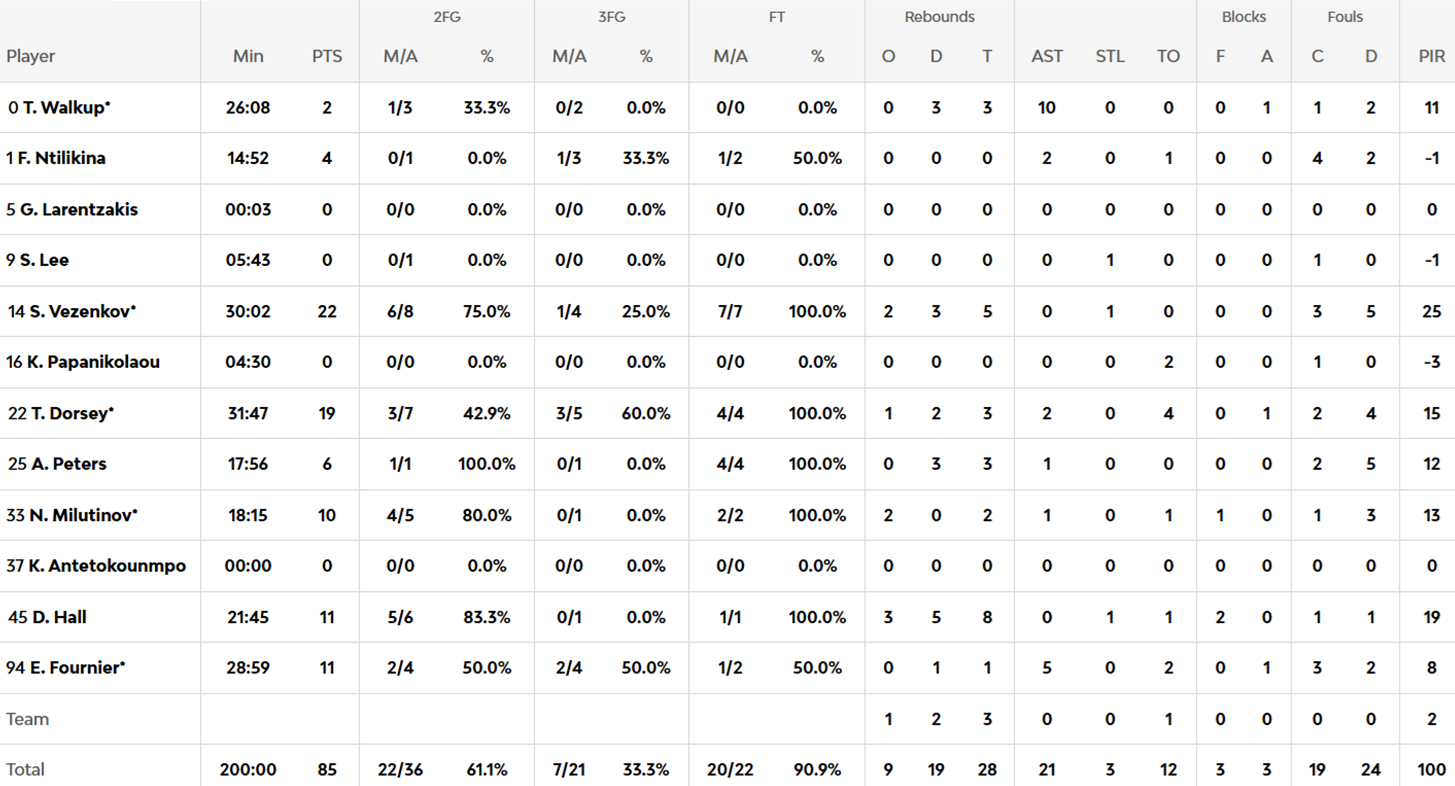The image size is (1455, 786).
Task: Sort by the Min column header
Action: point(248,57)
